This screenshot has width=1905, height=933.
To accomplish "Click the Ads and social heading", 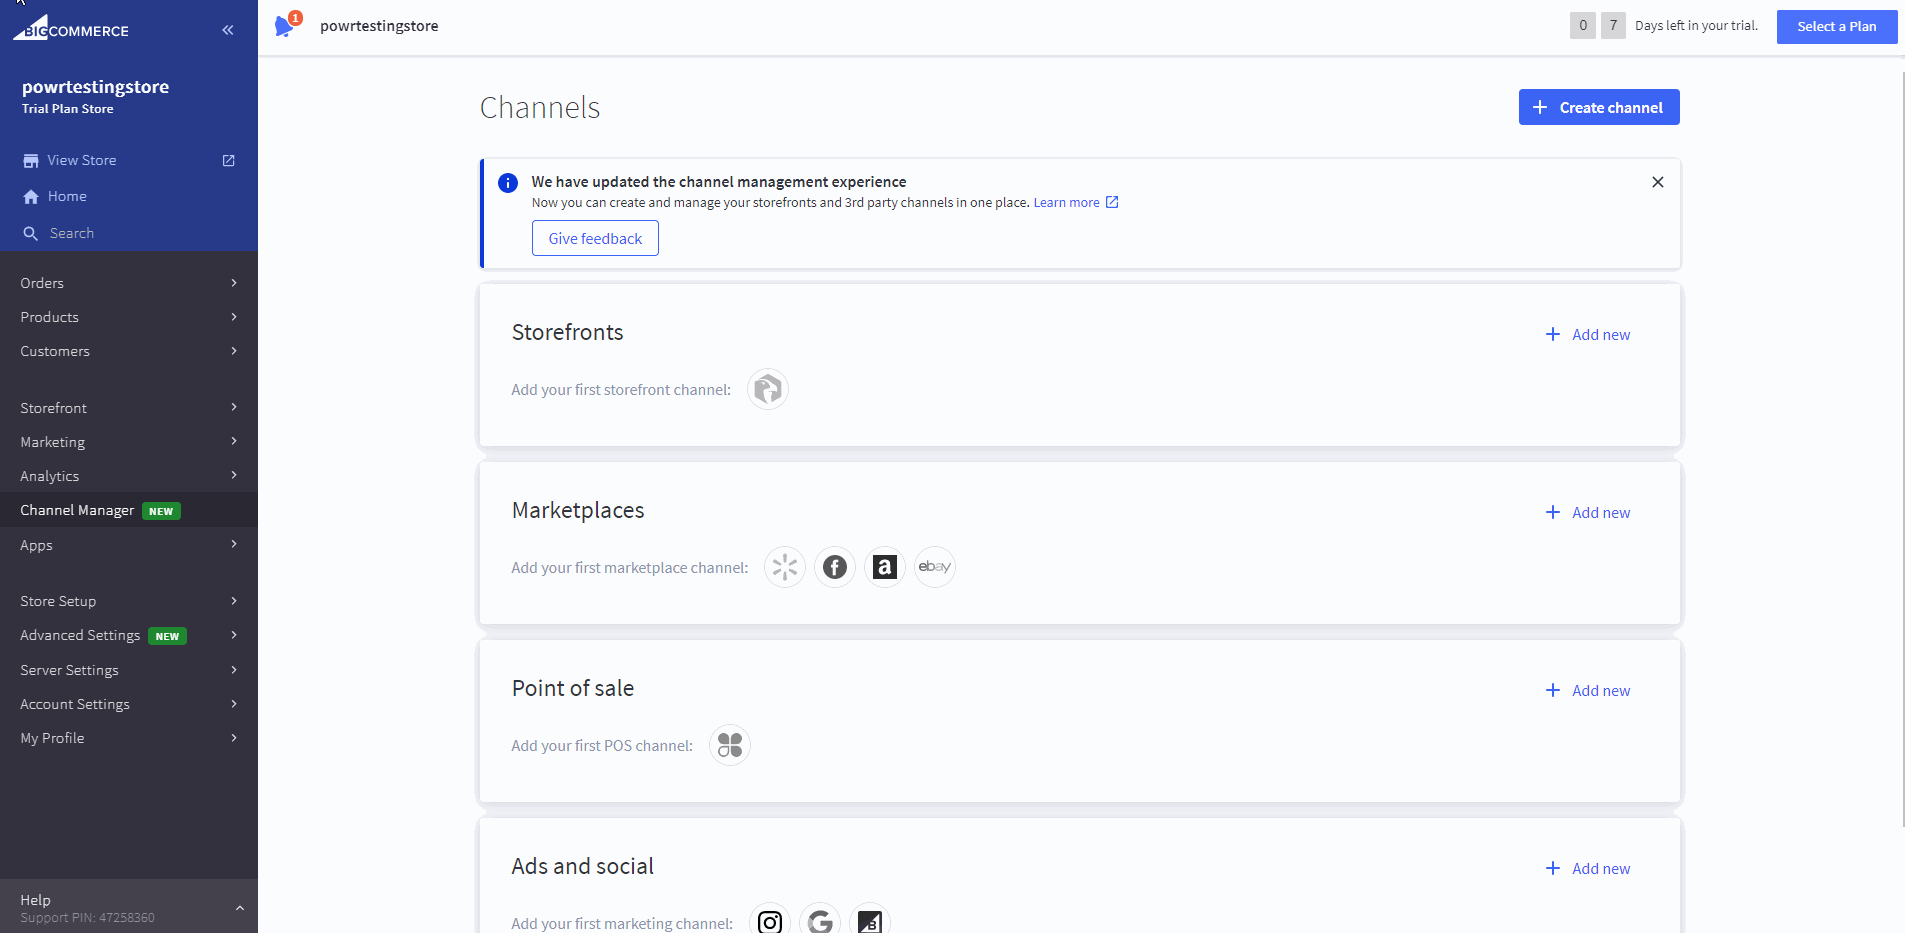I will click(x=583, y=866).
